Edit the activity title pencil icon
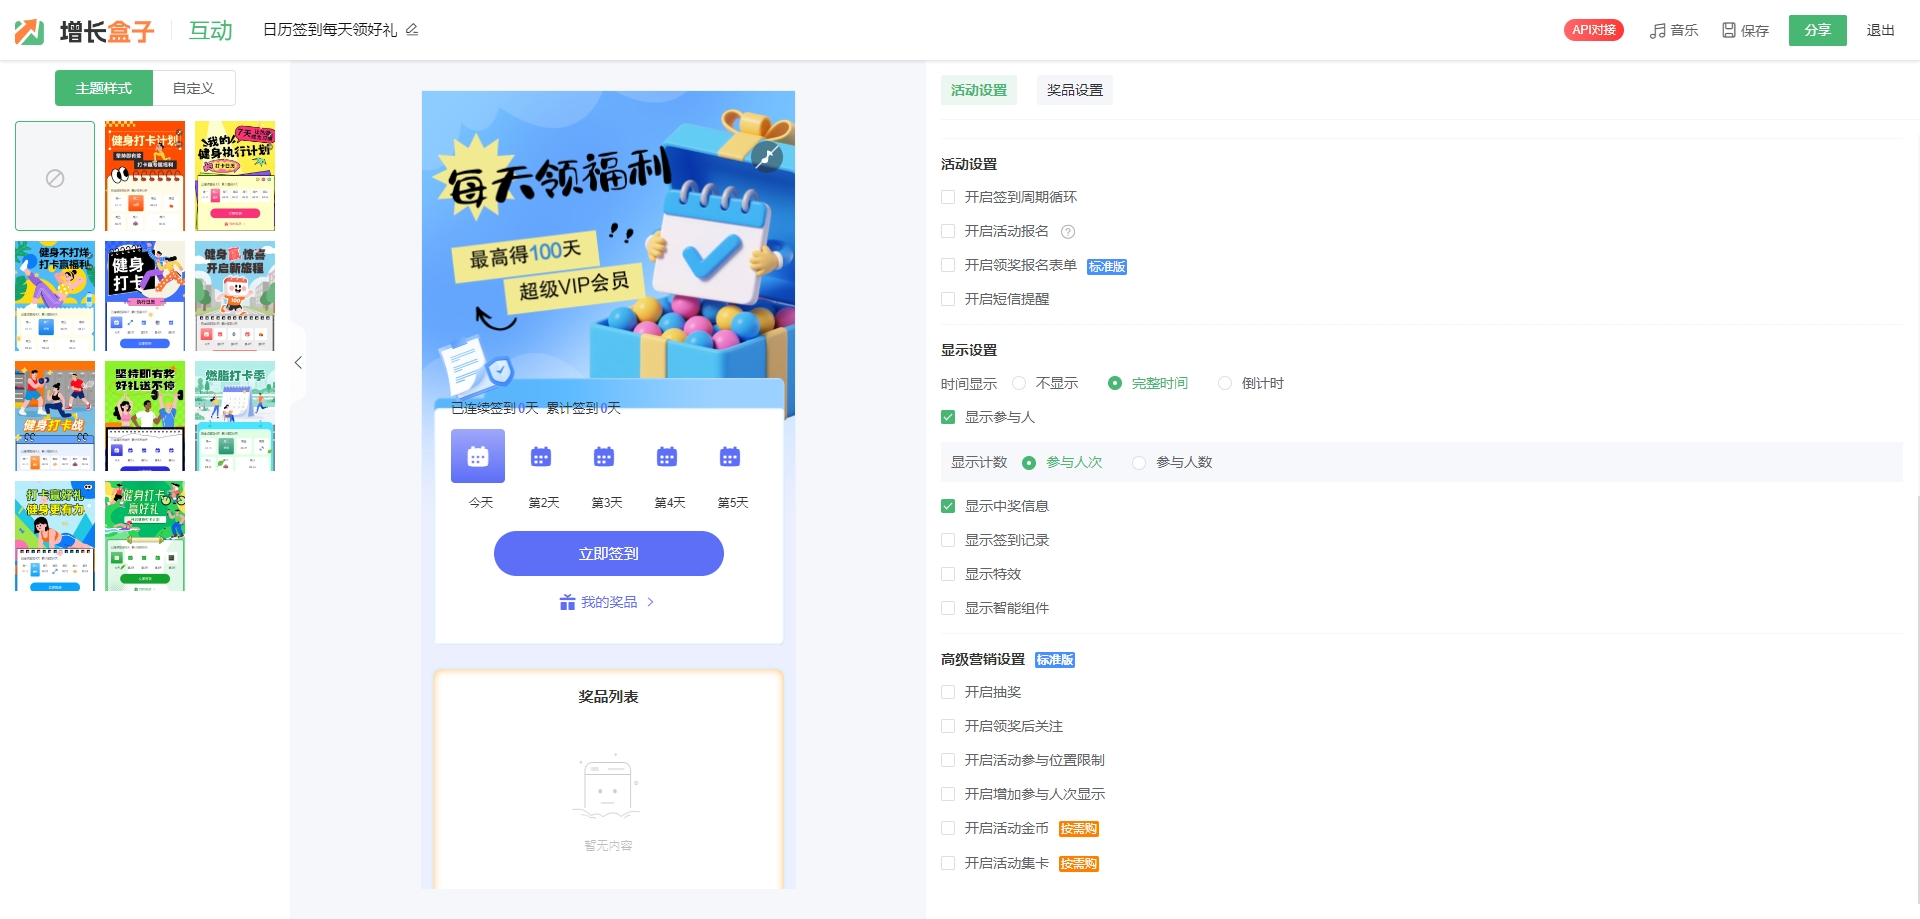 click(x=412, y=30)
